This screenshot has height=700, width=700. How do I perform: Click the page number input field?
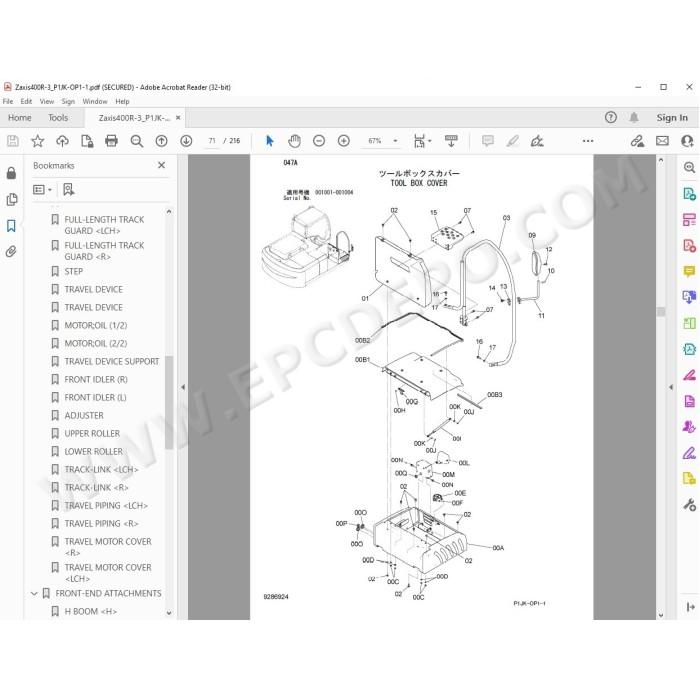(x=212, y=141)
